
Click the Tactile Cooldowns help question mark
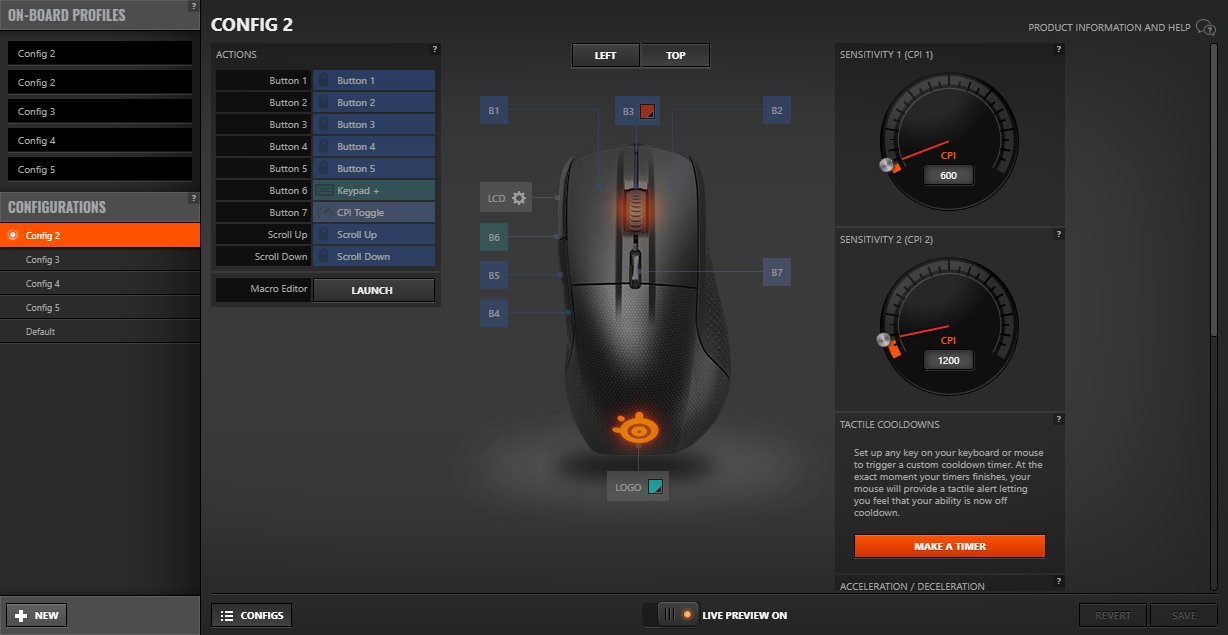point(1059,418)
